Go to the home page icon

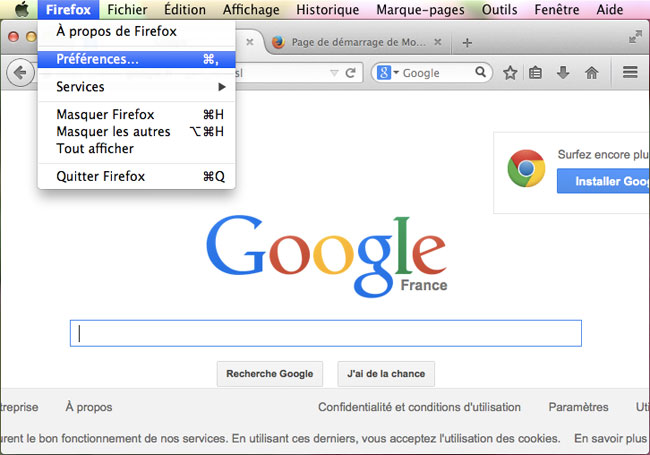coord(592,73)
